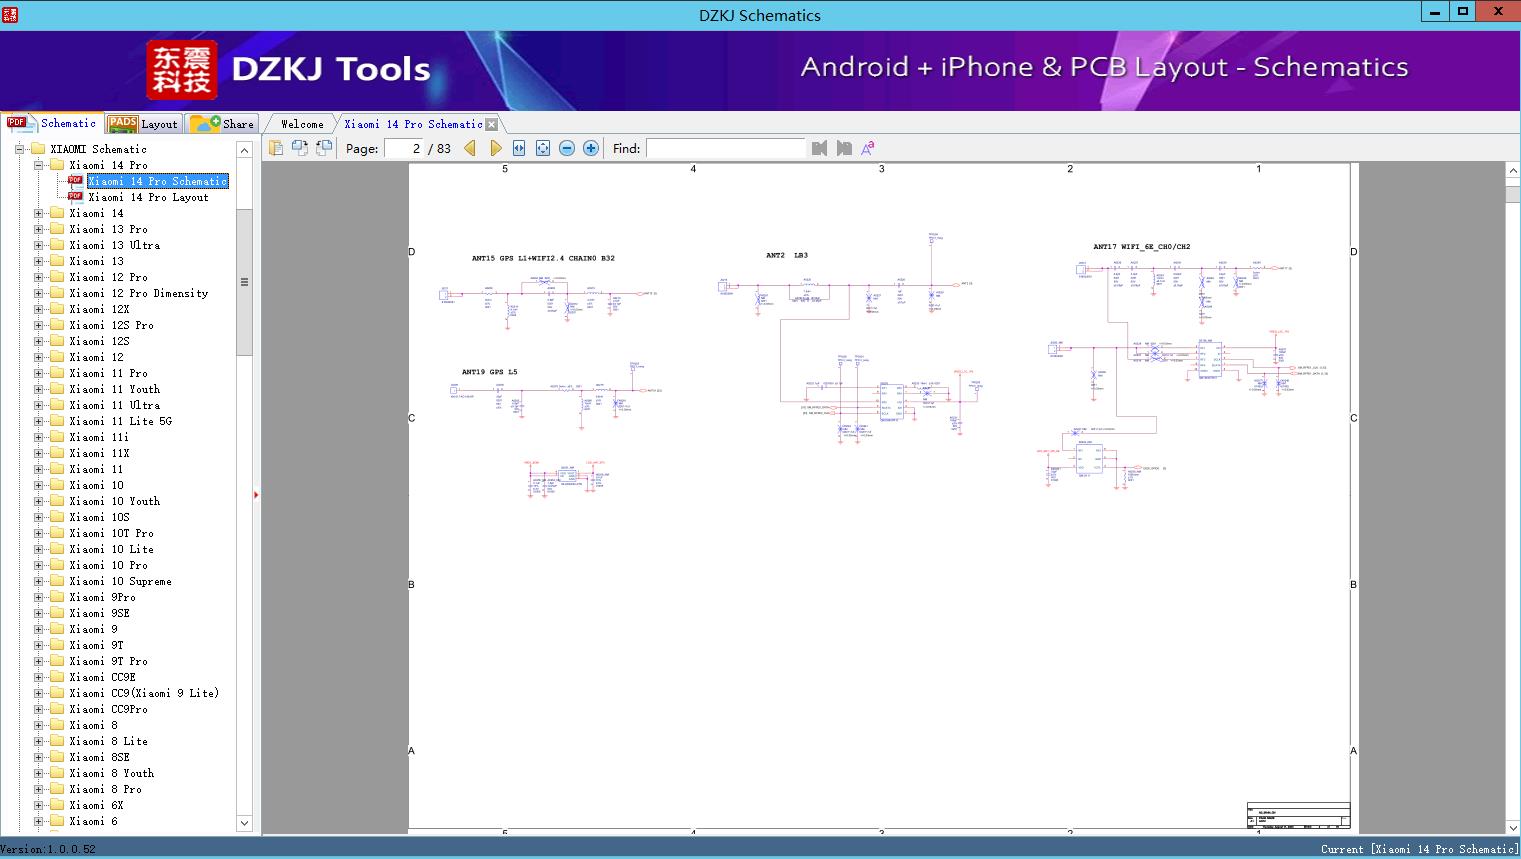Expand the Xiaomi 11 Ultra folder

pyautogui.click(x=38, y=405)
